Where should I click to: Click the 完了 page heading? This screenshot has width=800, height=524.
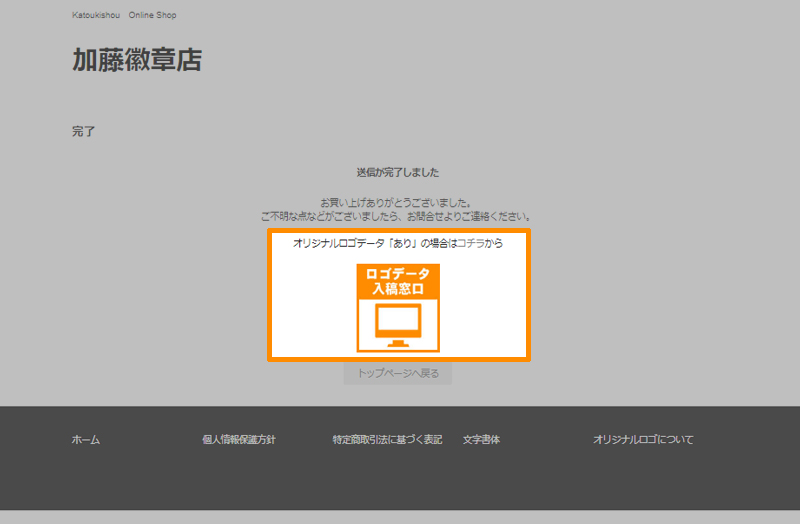click(x=83, y=131)
